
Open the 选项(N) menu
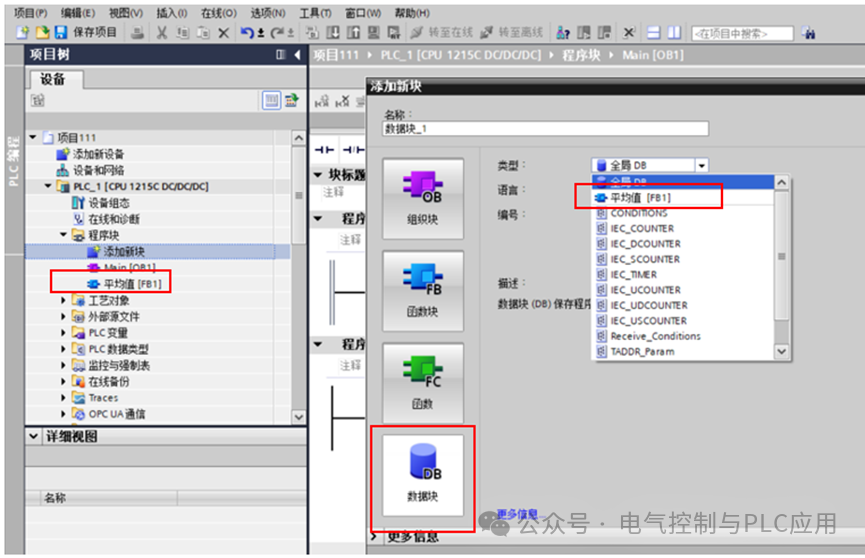click(268, 13)
